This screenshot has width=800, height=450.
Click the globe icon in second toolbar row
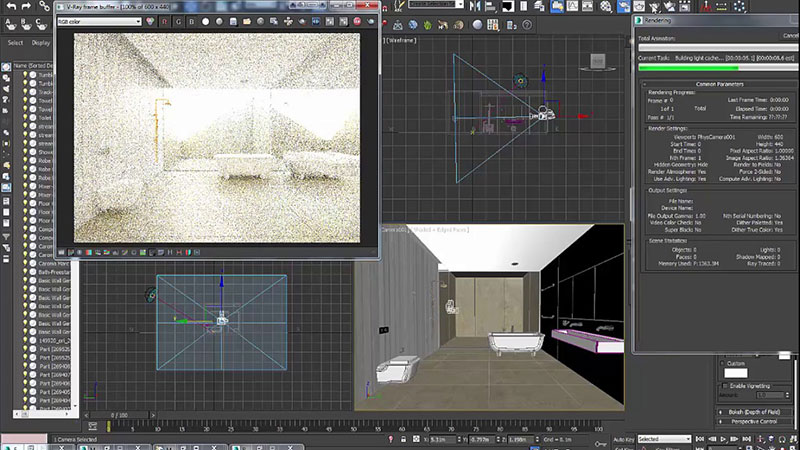click(x=413, y=24)
